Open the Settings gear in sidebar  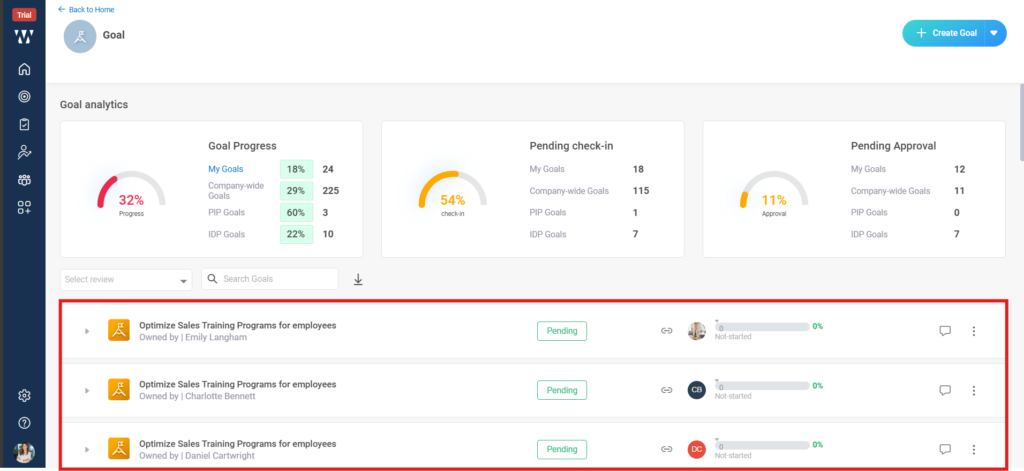pyautogui.click(x=24, y=395)
